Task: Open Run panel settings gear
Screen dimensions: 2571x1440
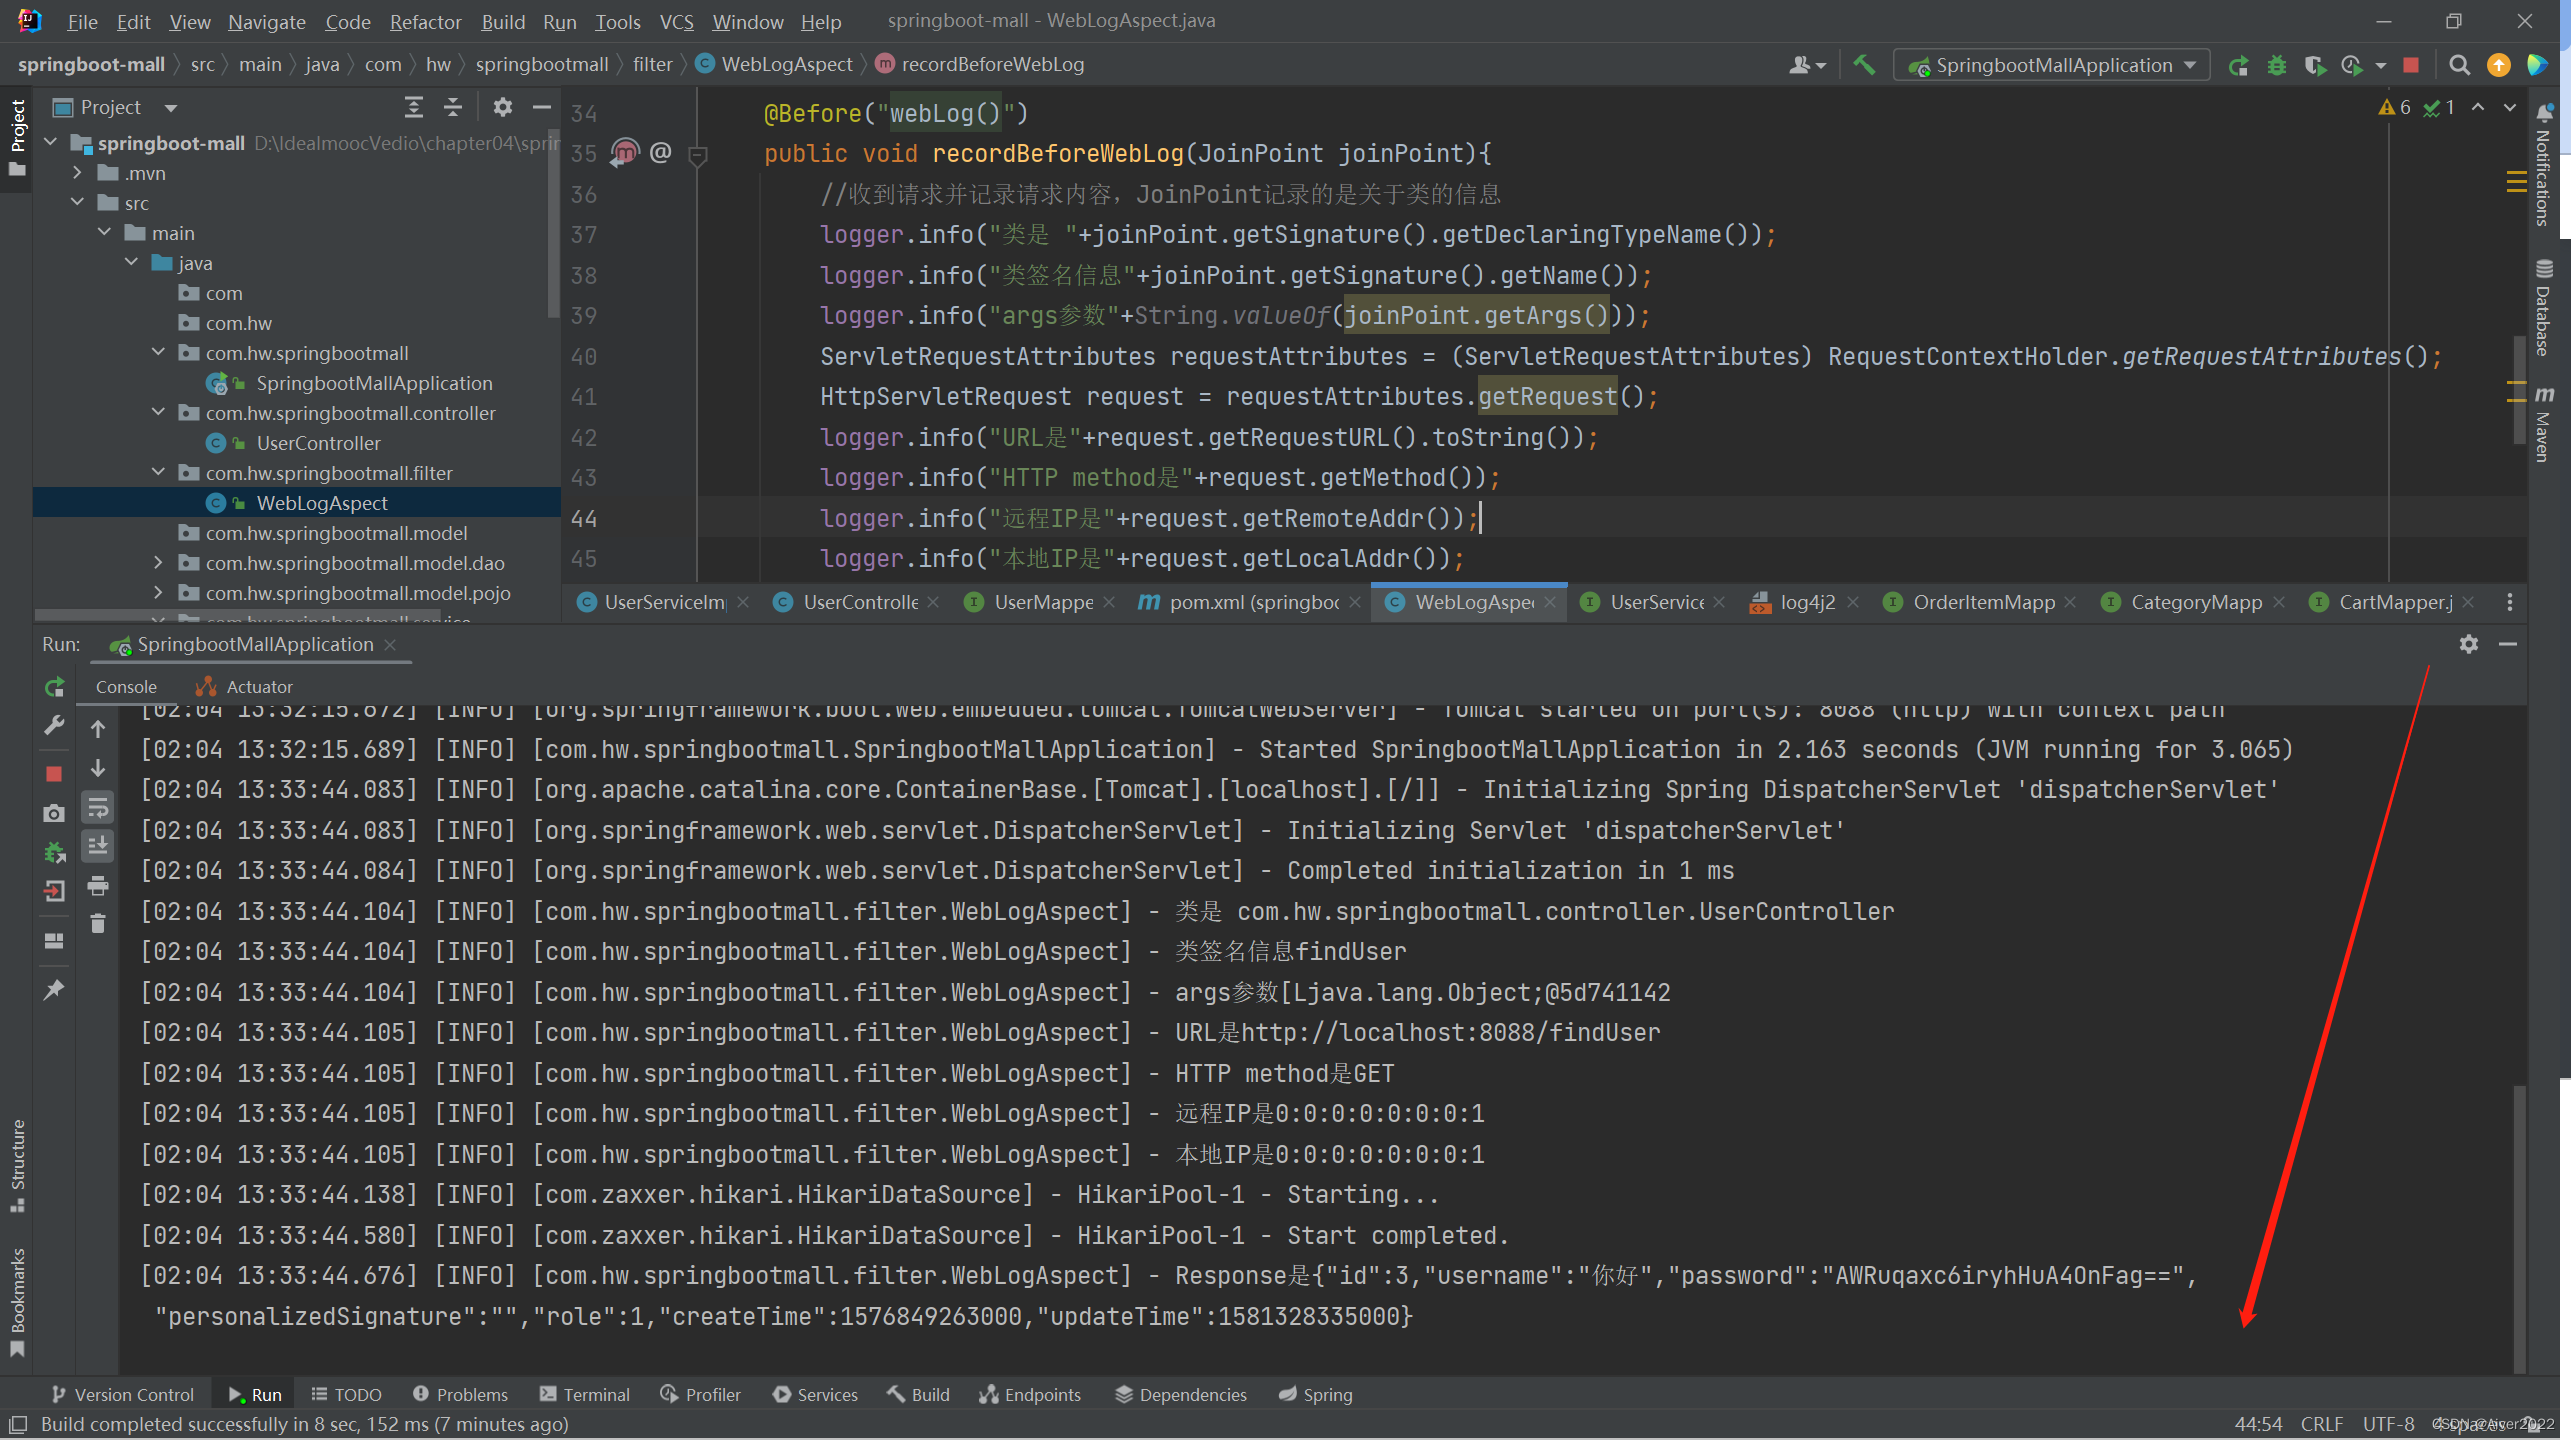Action: point(2468,644)
